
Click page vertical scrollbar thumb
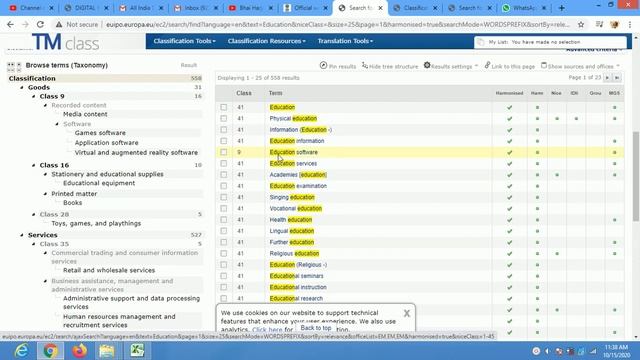[636, 176]
